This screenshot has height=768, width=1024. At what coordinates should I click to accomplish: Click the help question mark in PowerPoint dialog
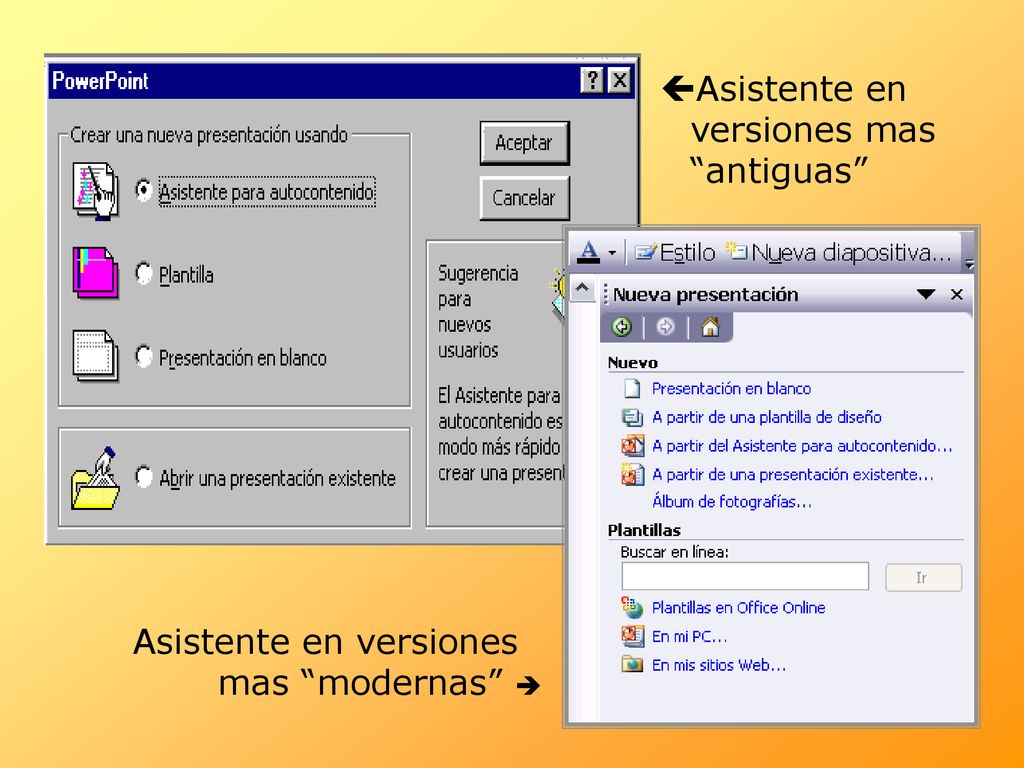tap(592, 81)
